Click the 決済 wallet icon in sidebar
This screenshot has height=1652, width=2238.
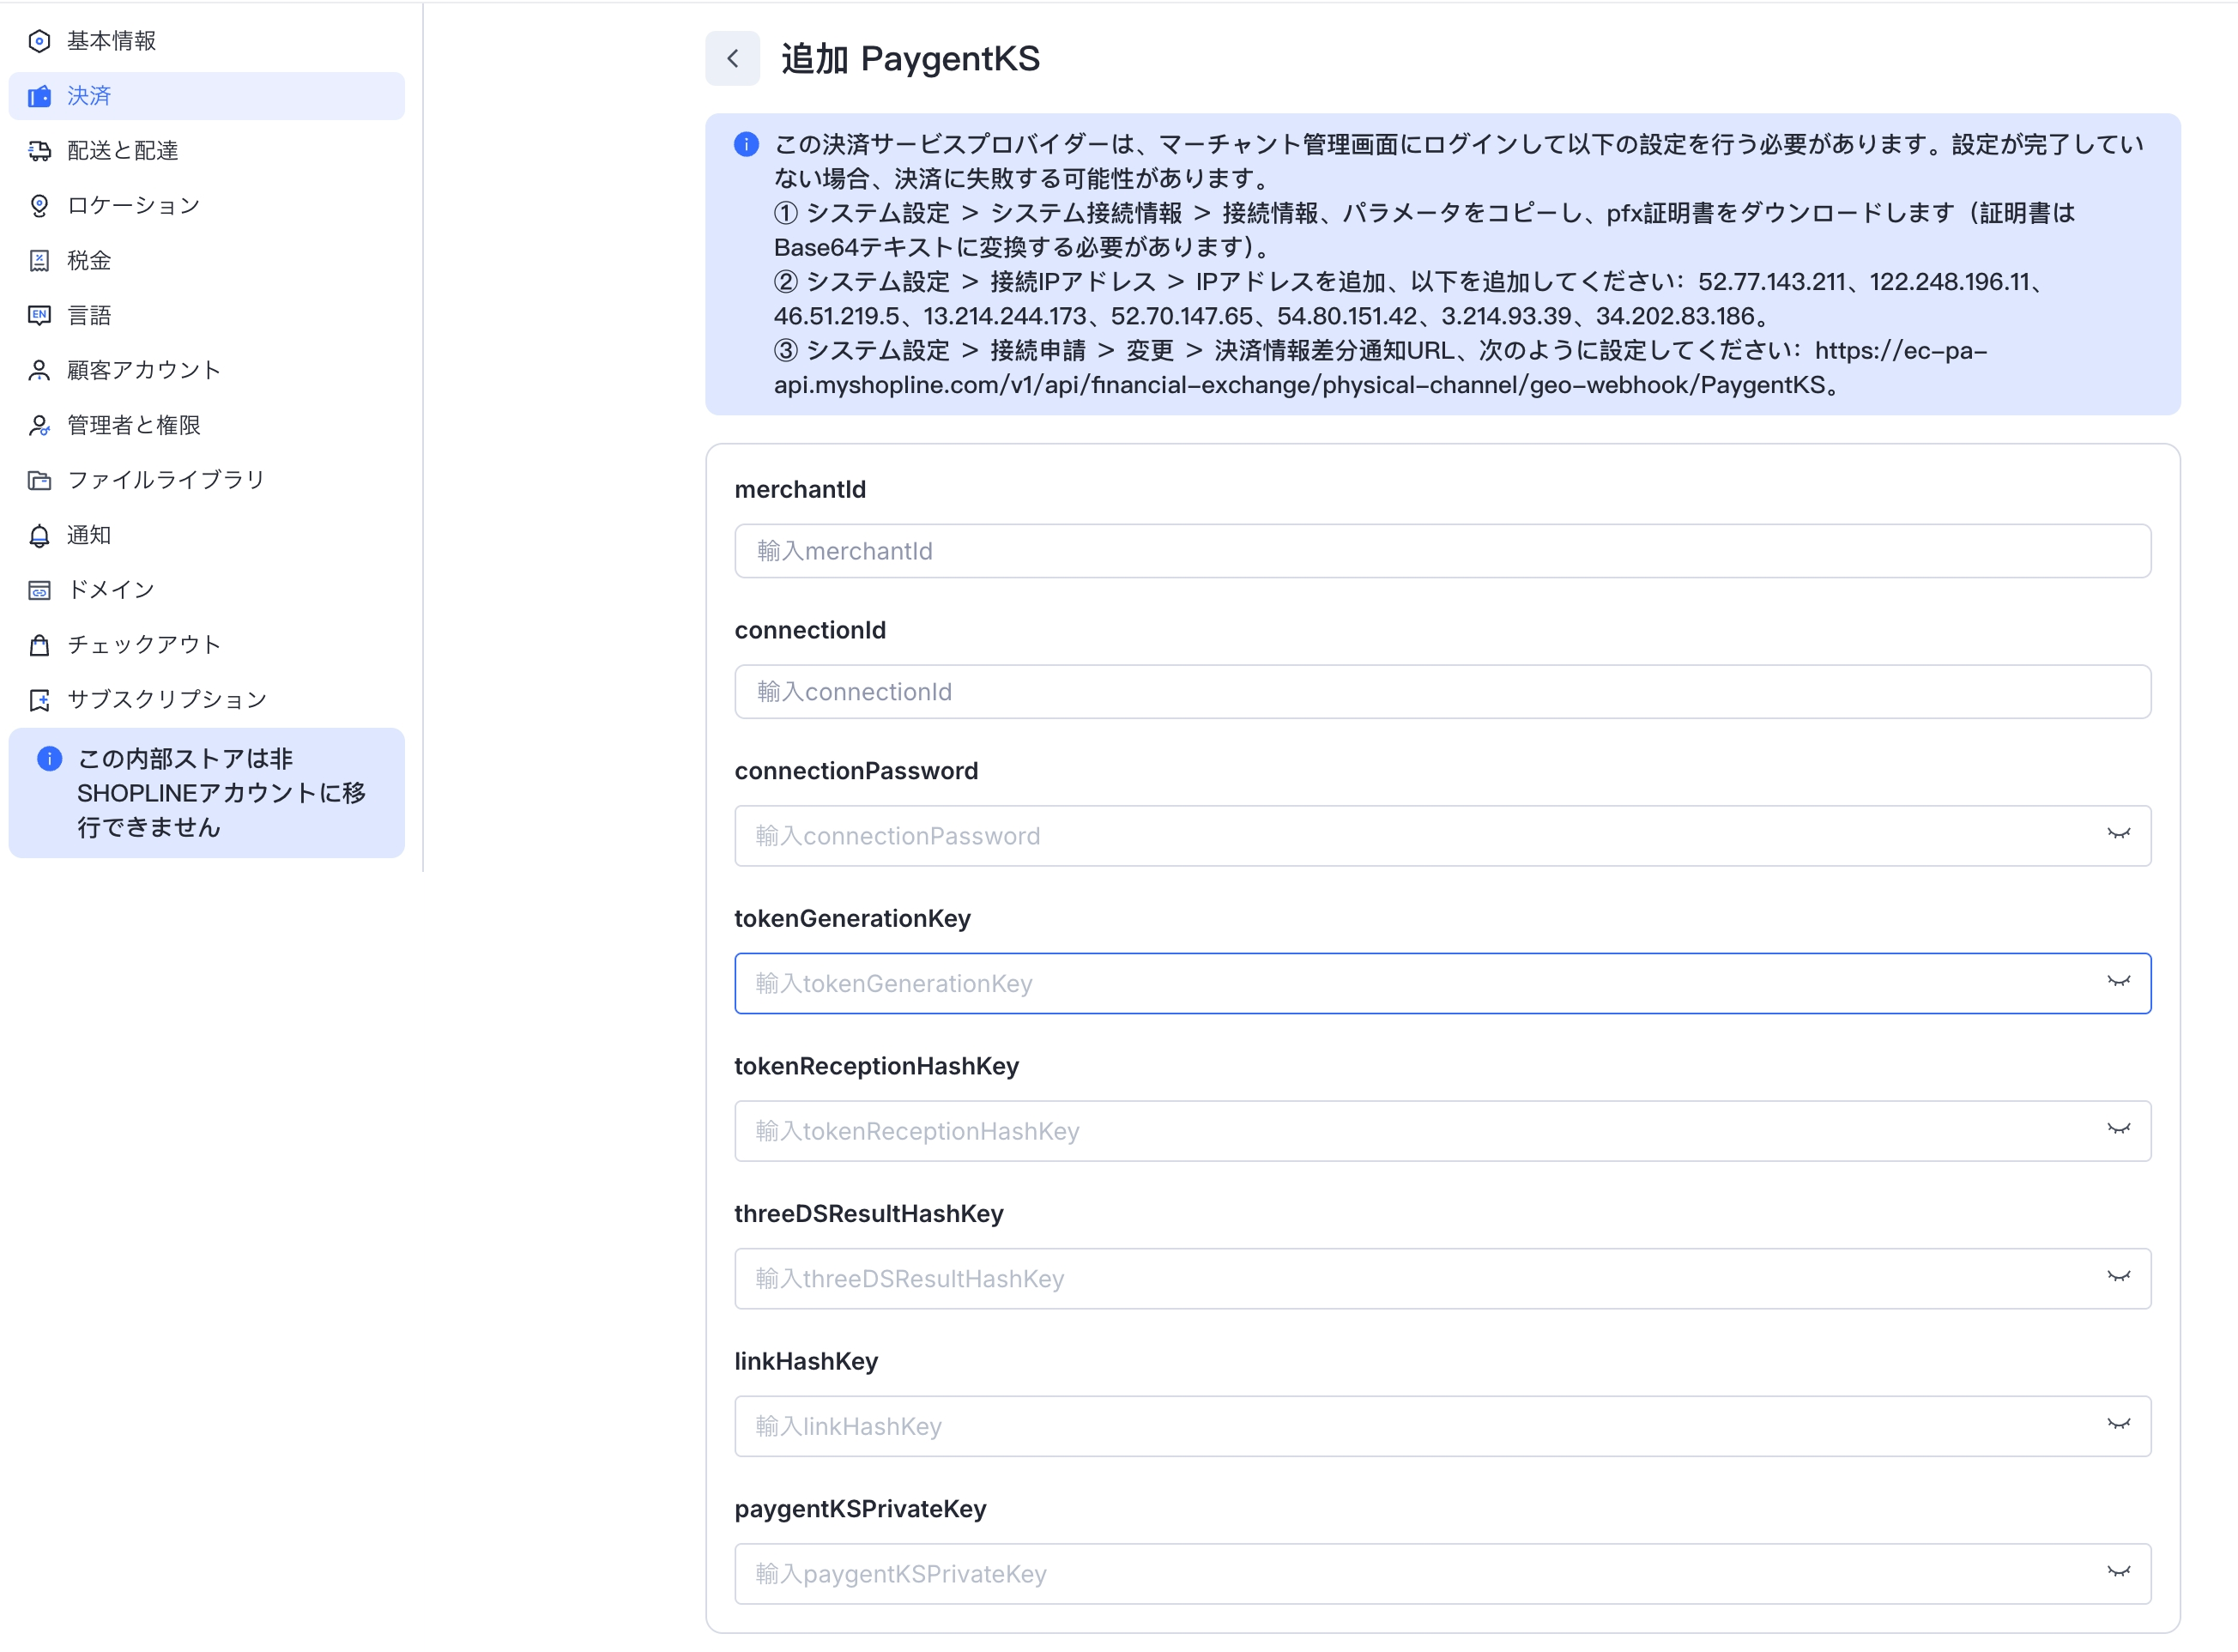tap(39, 96)
